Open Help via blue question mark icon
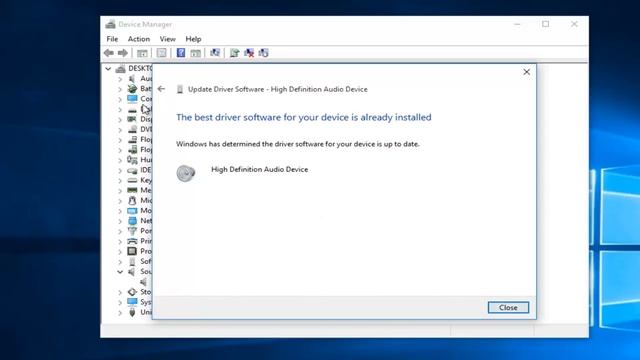The image size is (640, 360). [x=181, y=53]
